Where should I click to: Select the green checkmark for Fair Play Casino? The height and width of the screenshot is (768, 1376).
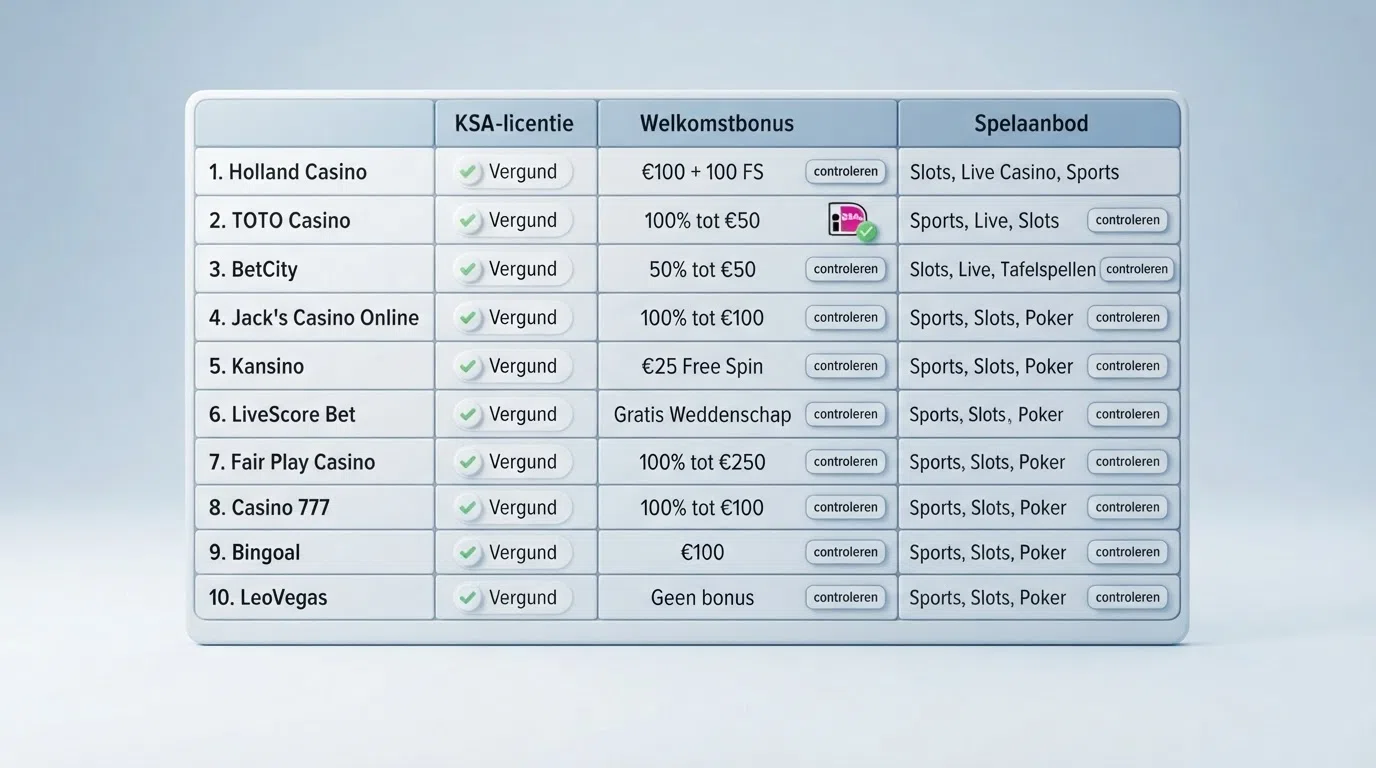point(467,462)
